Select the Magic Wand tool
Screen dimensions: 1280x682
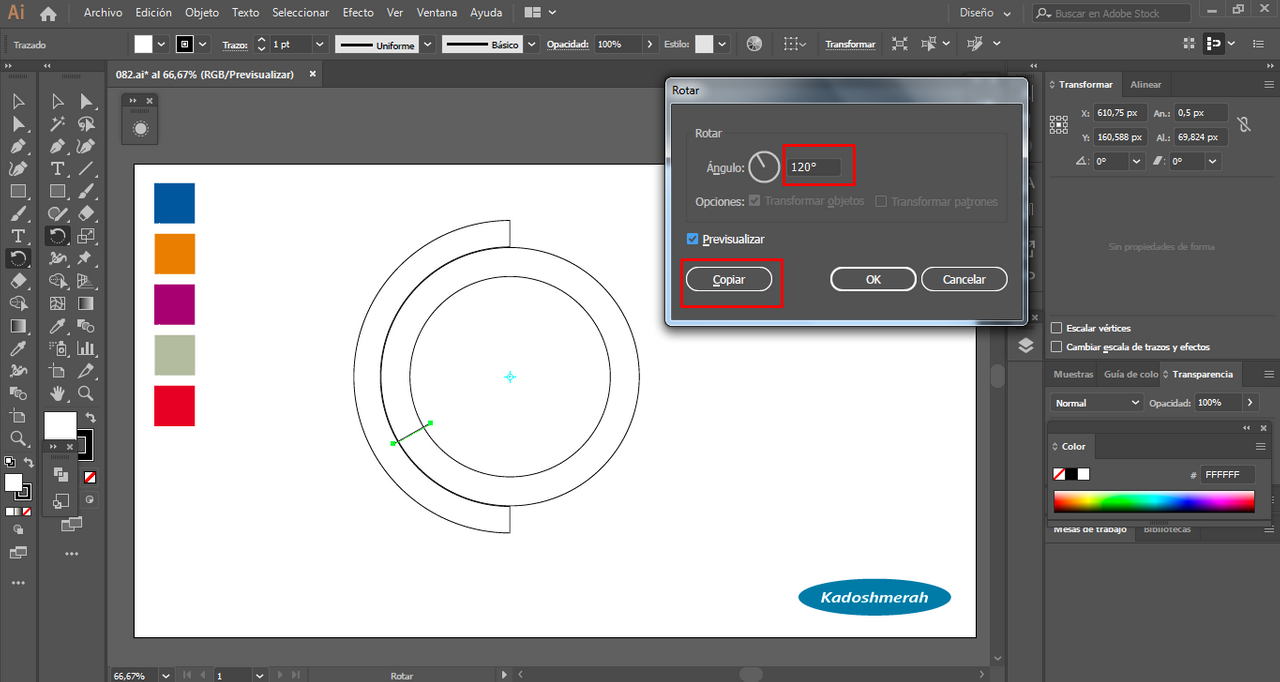pos(58,124)
